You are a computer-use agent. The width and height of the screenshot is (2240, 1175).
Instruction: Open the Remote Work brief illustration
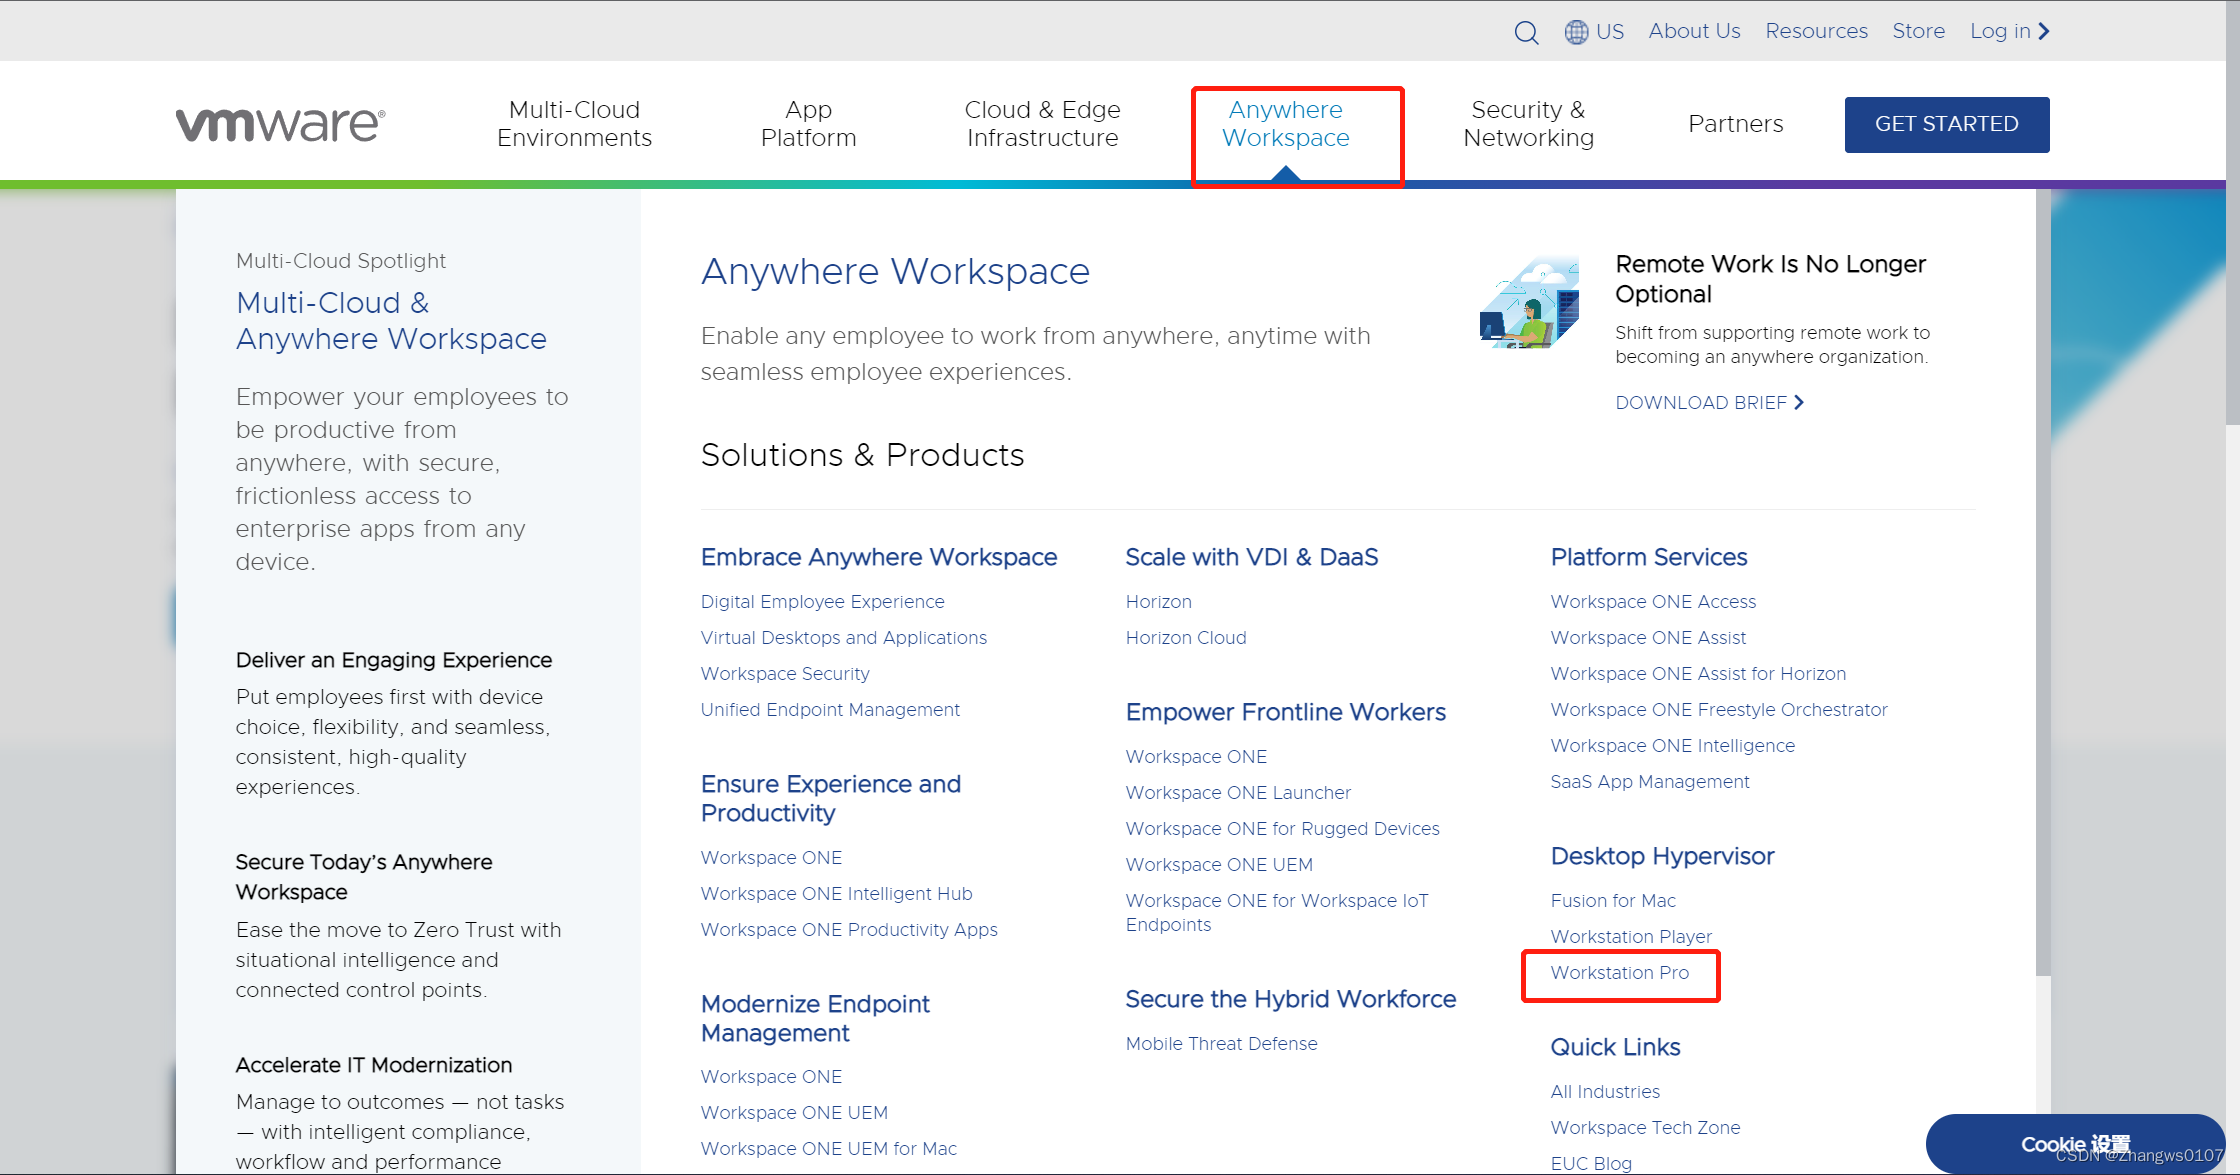click(1529, 302)
